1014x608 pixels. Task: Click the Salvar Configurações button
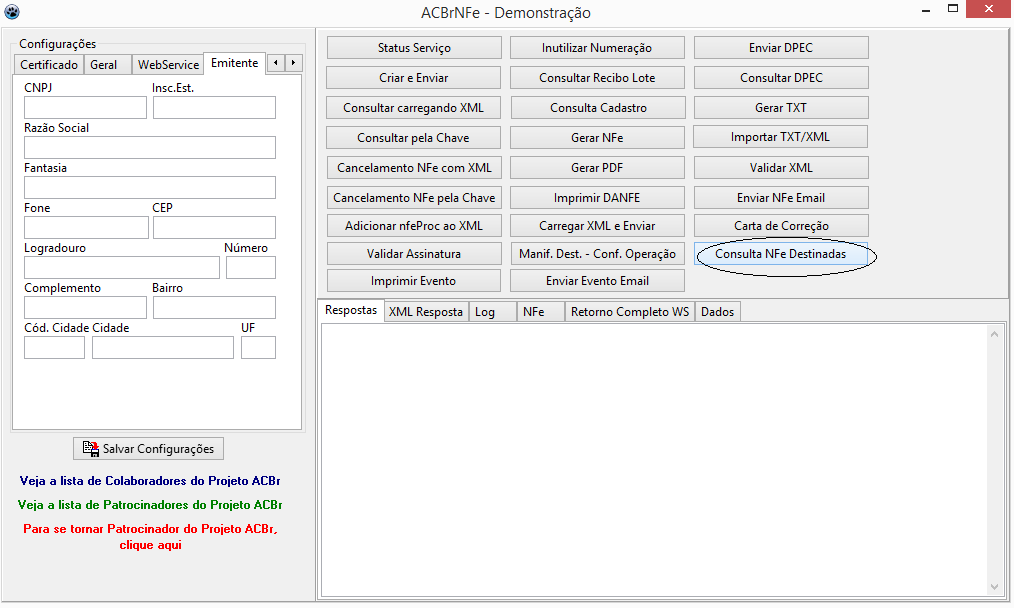tap(148, 449)
